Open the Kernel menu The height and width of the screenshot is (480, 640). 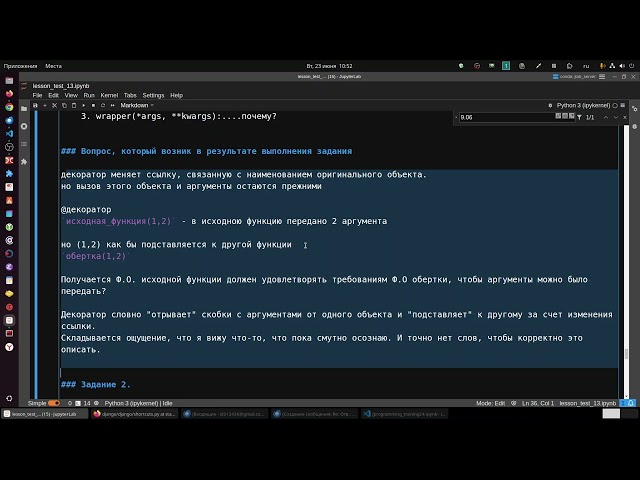pos(109,95)
